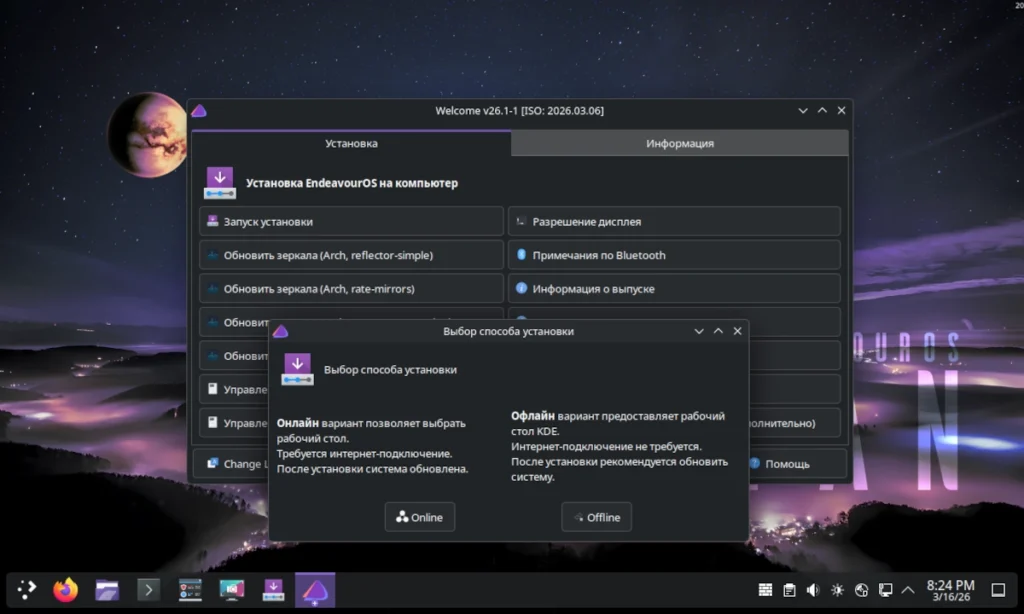Screen dimensions: 1024x614
Task: Open the display settings monitor icon in taskbar
Action: 232,590
